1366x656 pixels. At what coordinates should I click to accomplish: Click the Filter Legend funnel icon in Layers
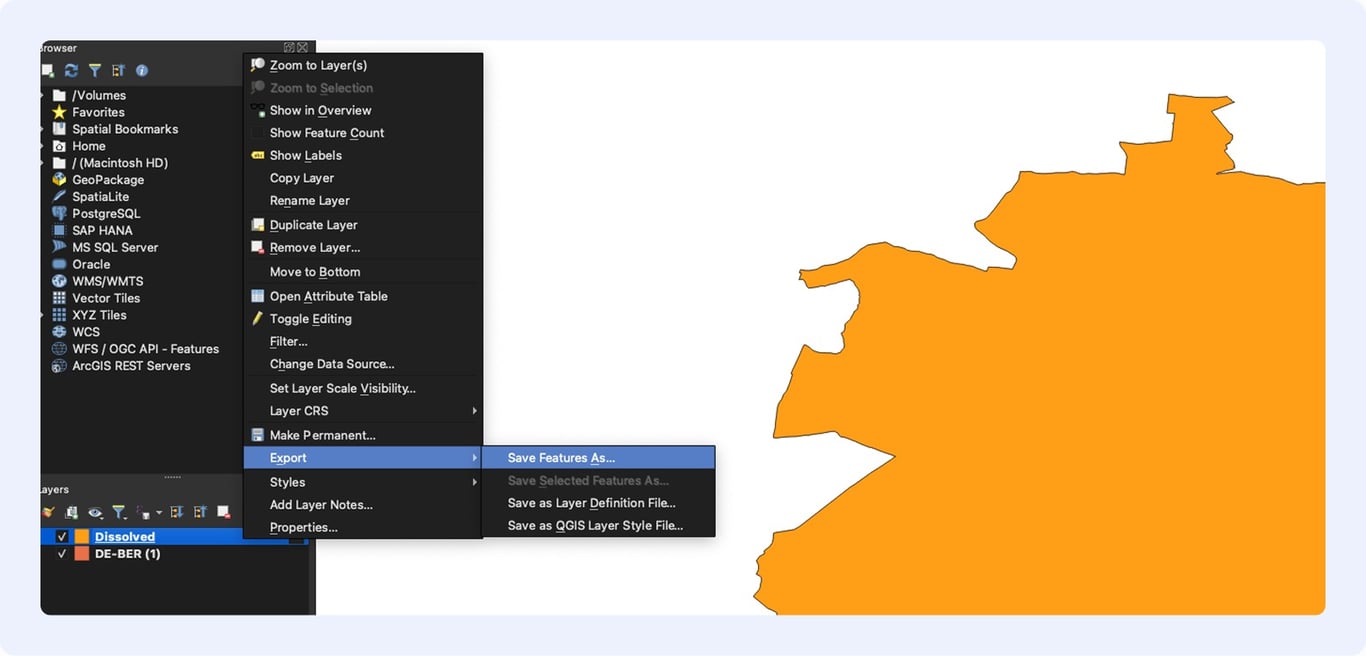pyautogui.click(x=119, y=512)
